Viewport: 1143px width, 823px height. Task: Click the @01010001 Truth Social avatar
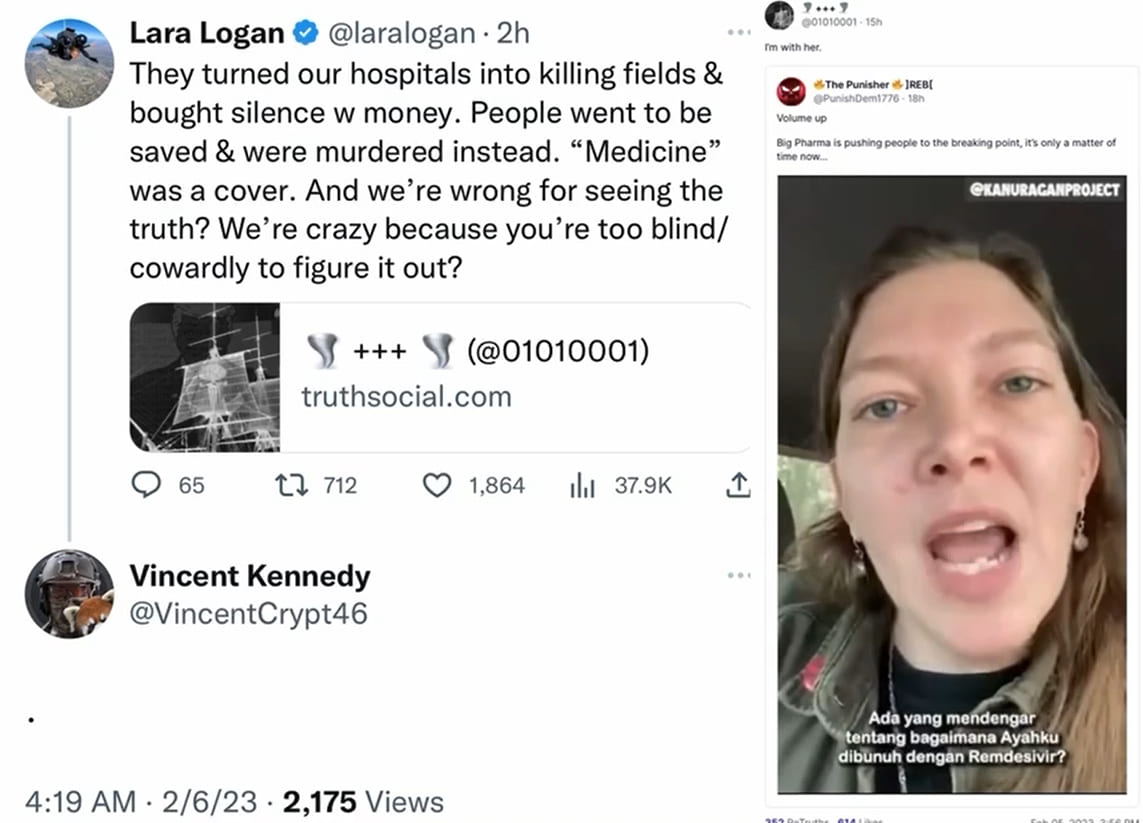(779, 15)
